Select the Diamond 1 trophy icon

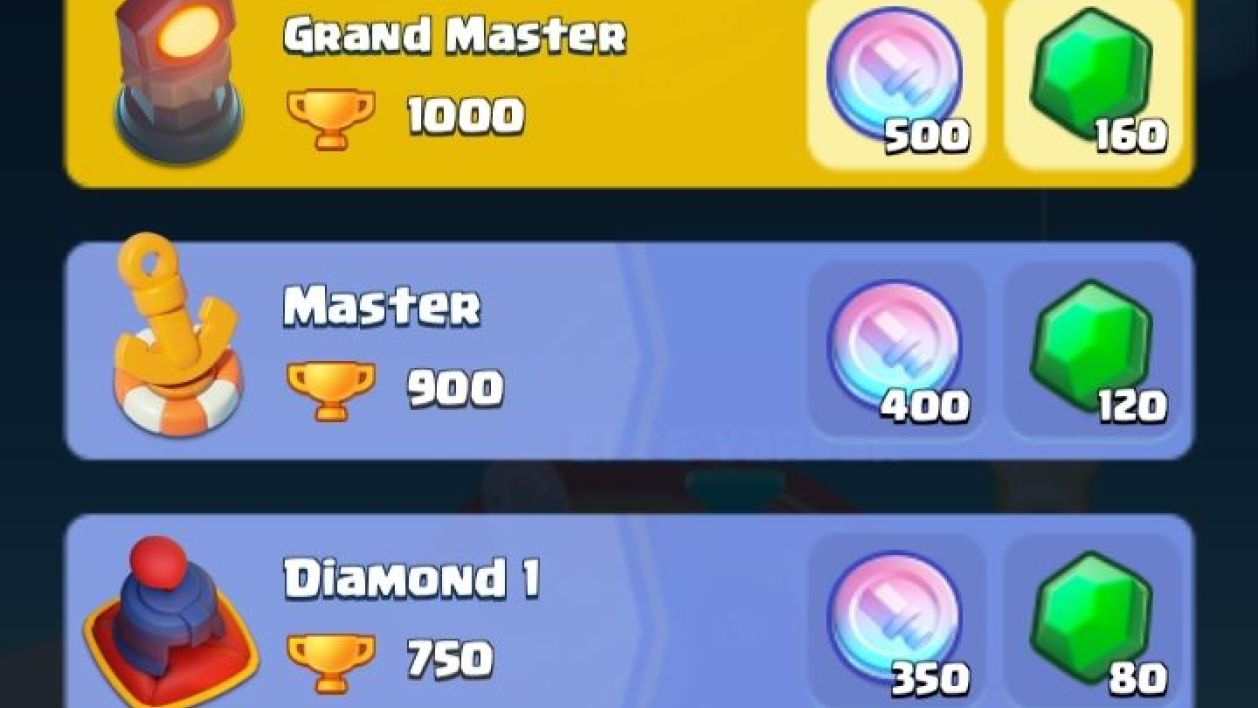click(x=331, y=660)
